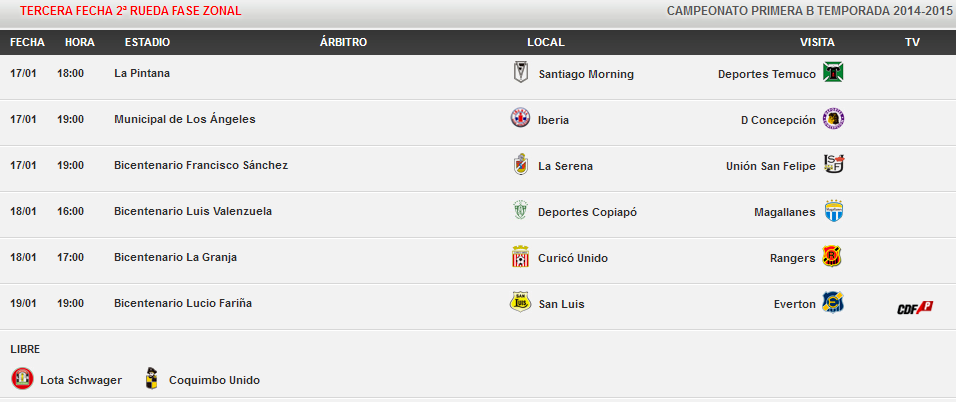Viewport: 956px width, 402px height.
Task: Click the Curicó Unido crest icon
Action: point(519,257)
